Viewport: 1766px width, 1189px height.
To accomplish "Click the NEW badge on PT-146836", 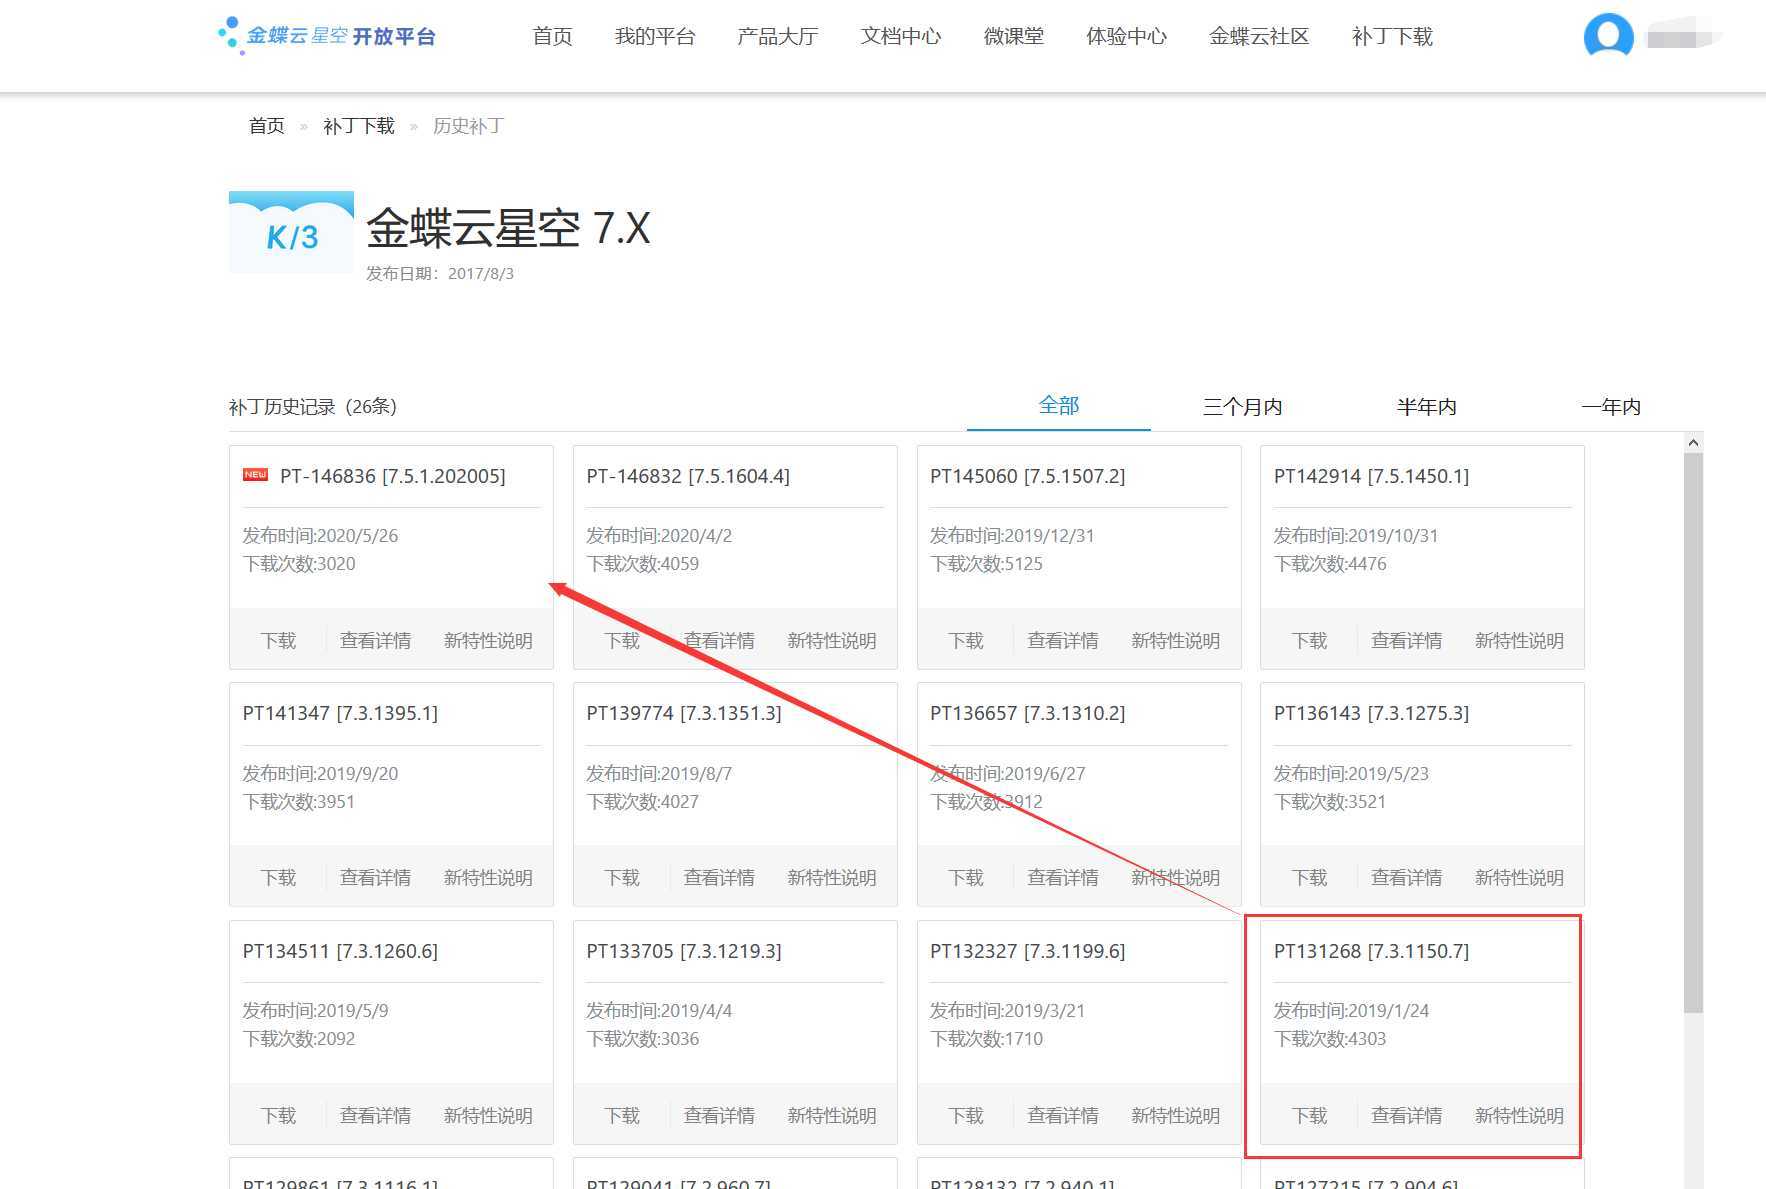I will pyautogui.click(x=255, y=475).
